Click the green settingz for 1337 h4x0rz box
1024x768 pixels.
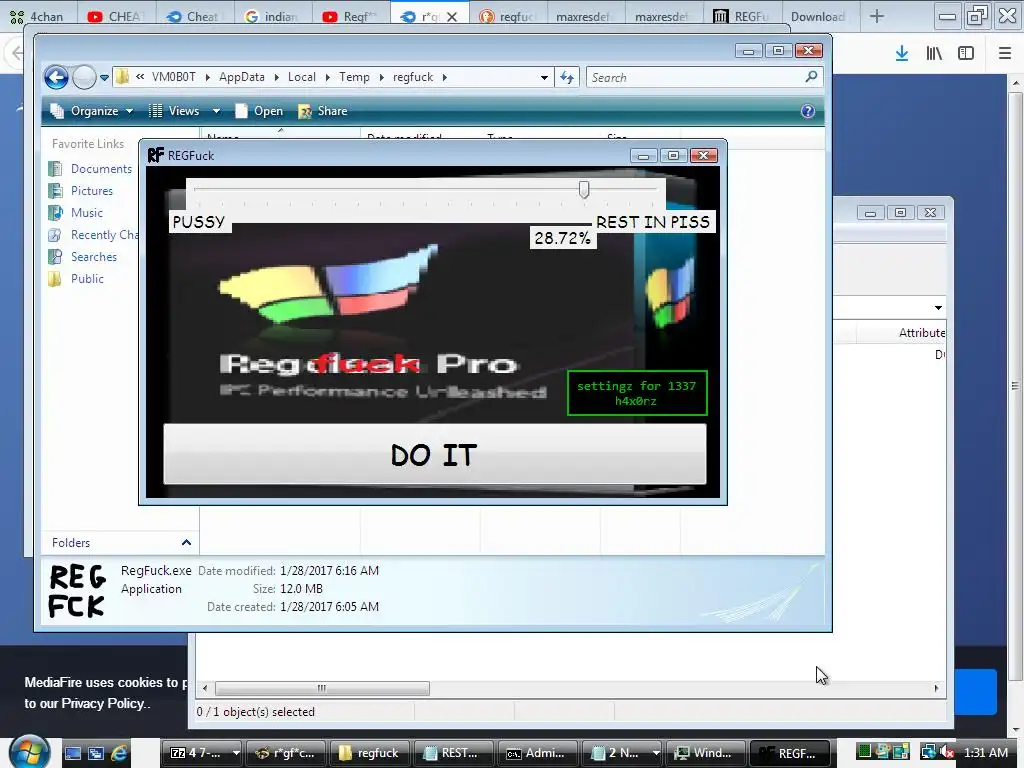(637, 393)
